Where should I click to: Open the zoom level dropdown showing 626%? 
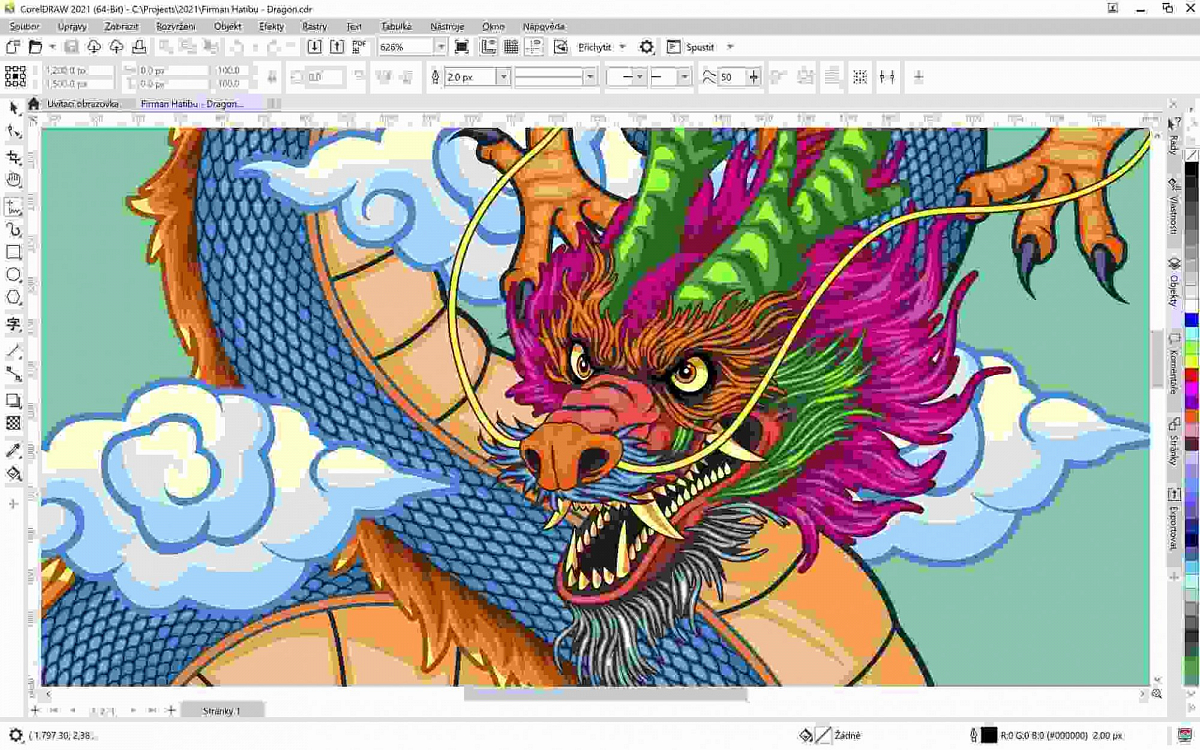coord(442,45)
